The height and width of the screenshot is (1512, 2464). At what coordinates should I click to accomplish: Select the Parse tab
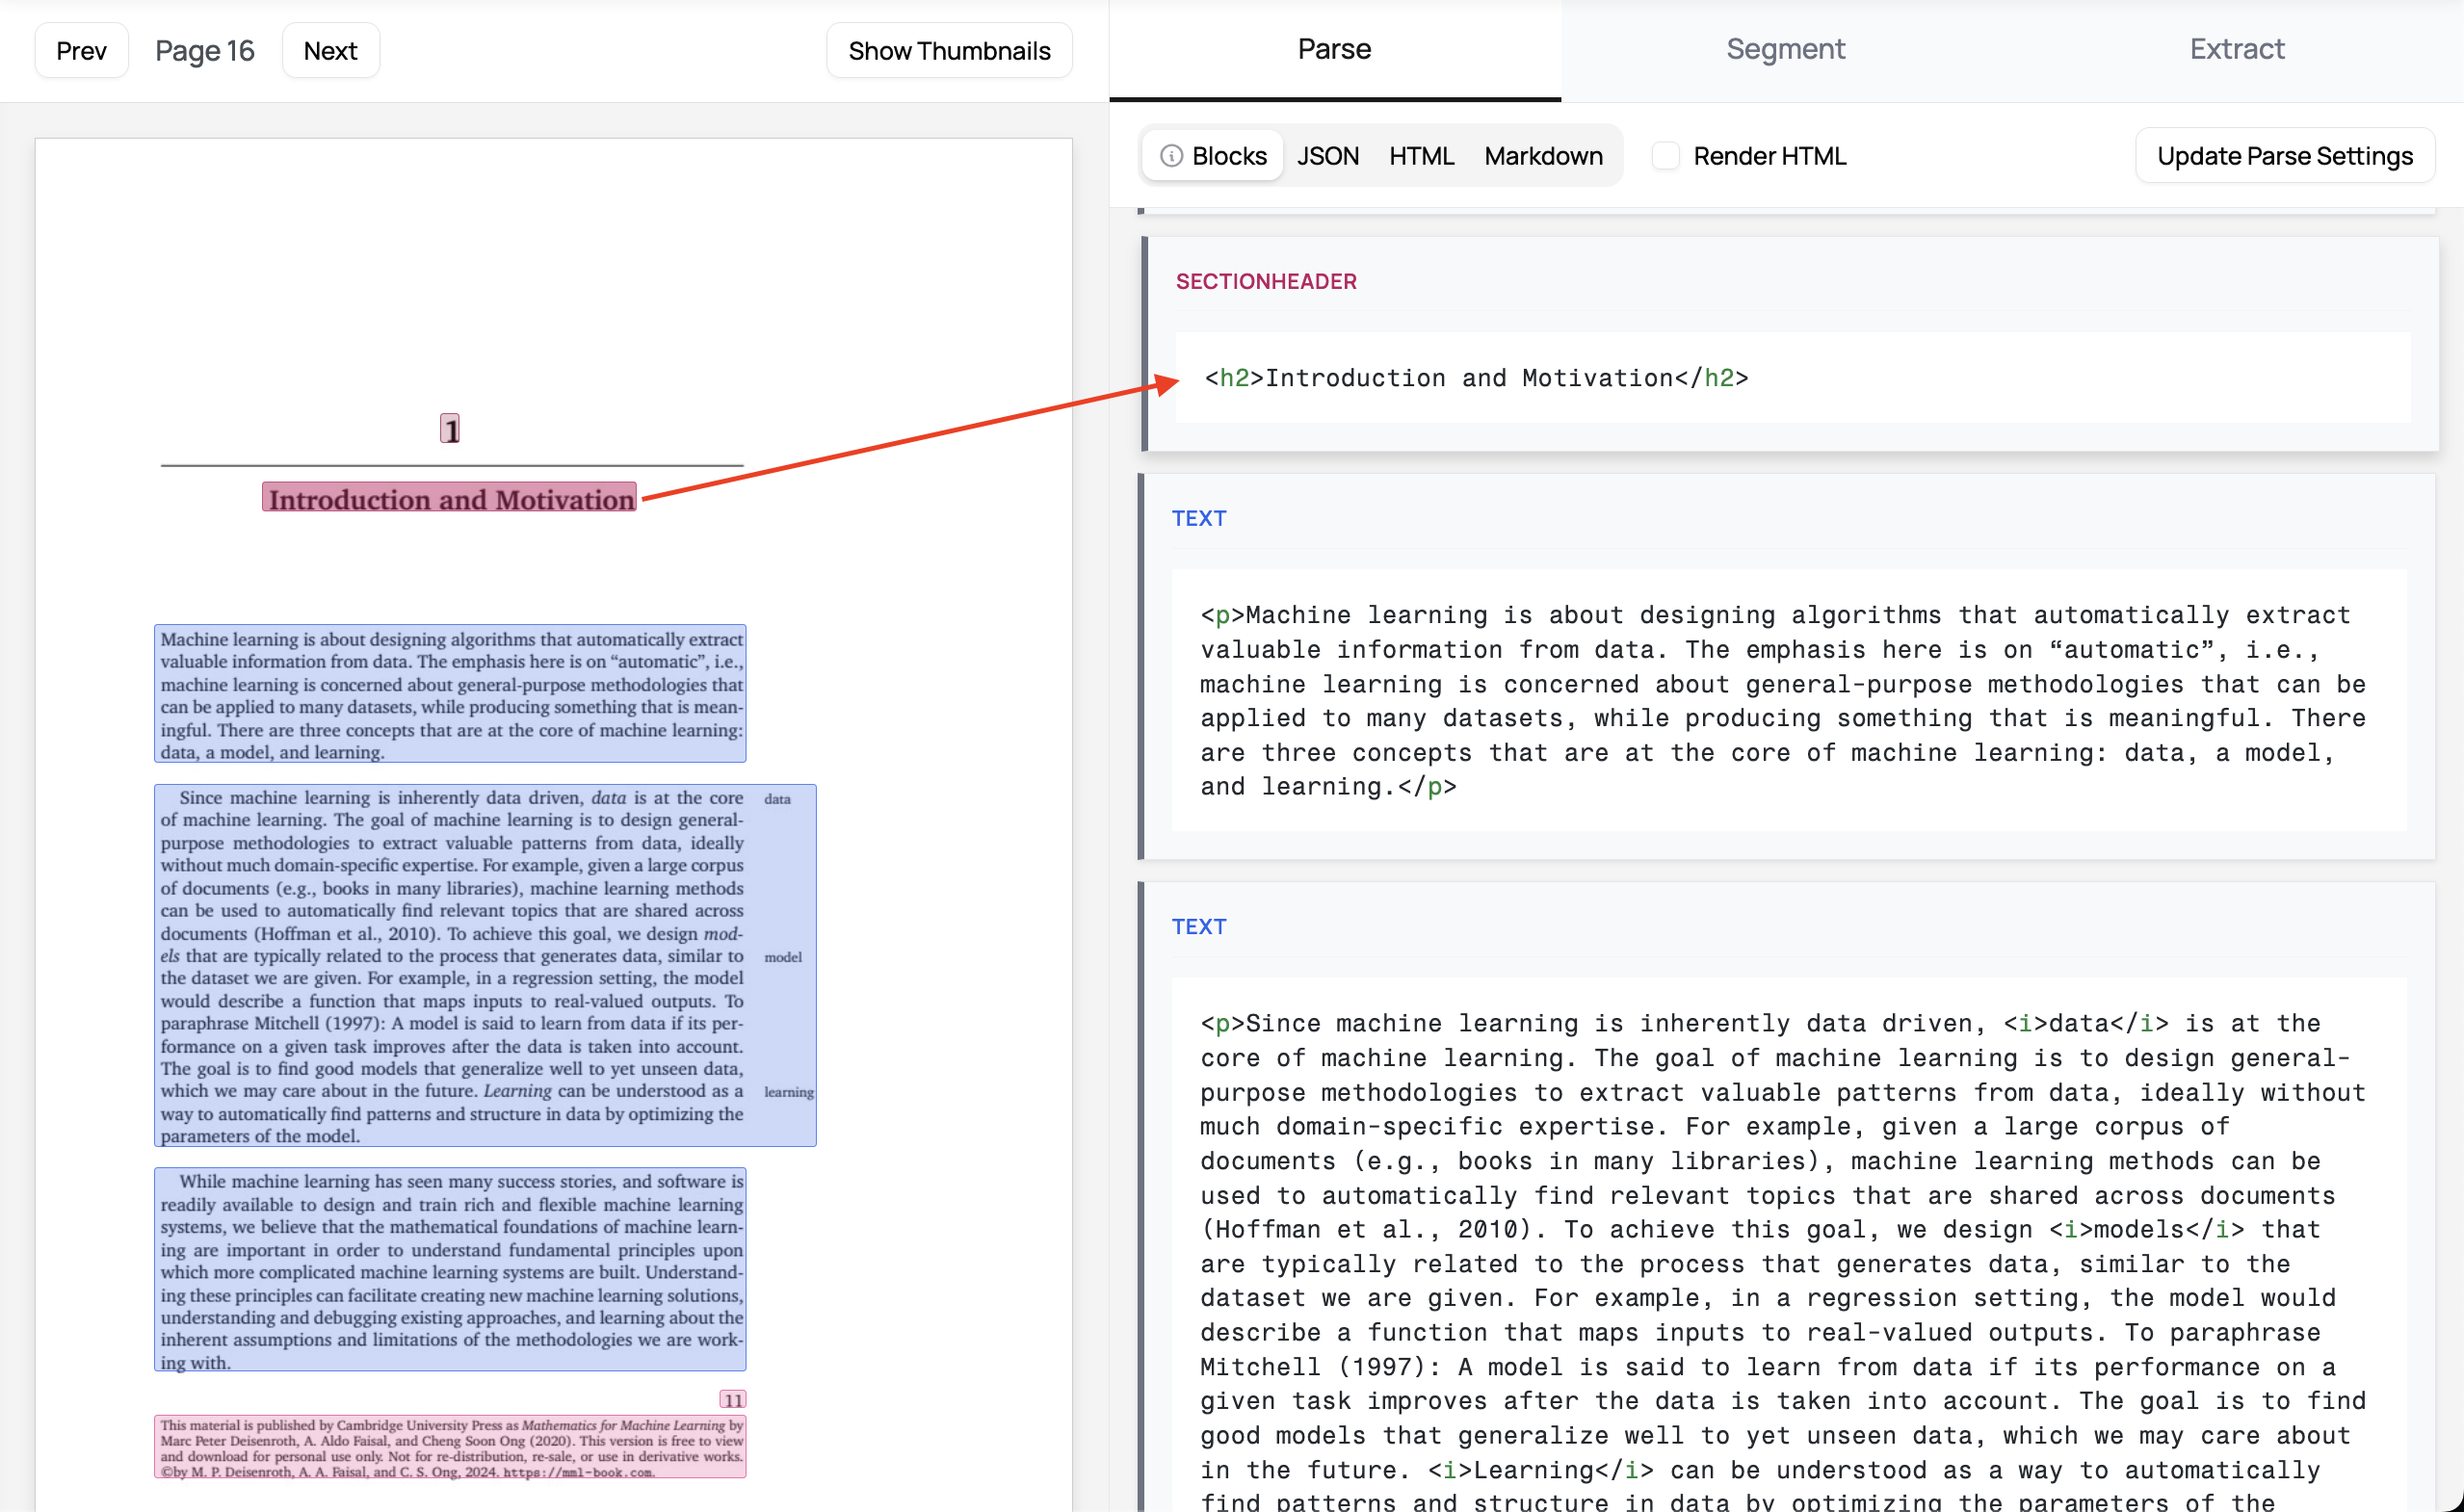[1334, 49]
